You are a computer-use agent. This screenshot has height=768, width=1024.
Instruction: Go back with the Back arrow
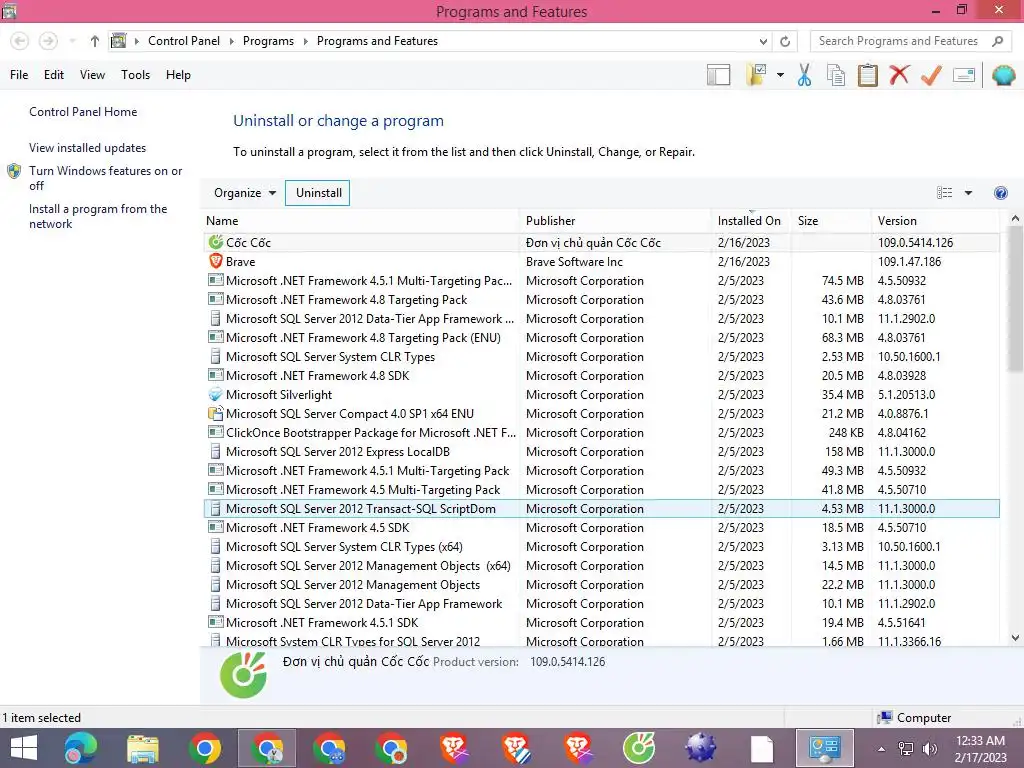point(20,41)
